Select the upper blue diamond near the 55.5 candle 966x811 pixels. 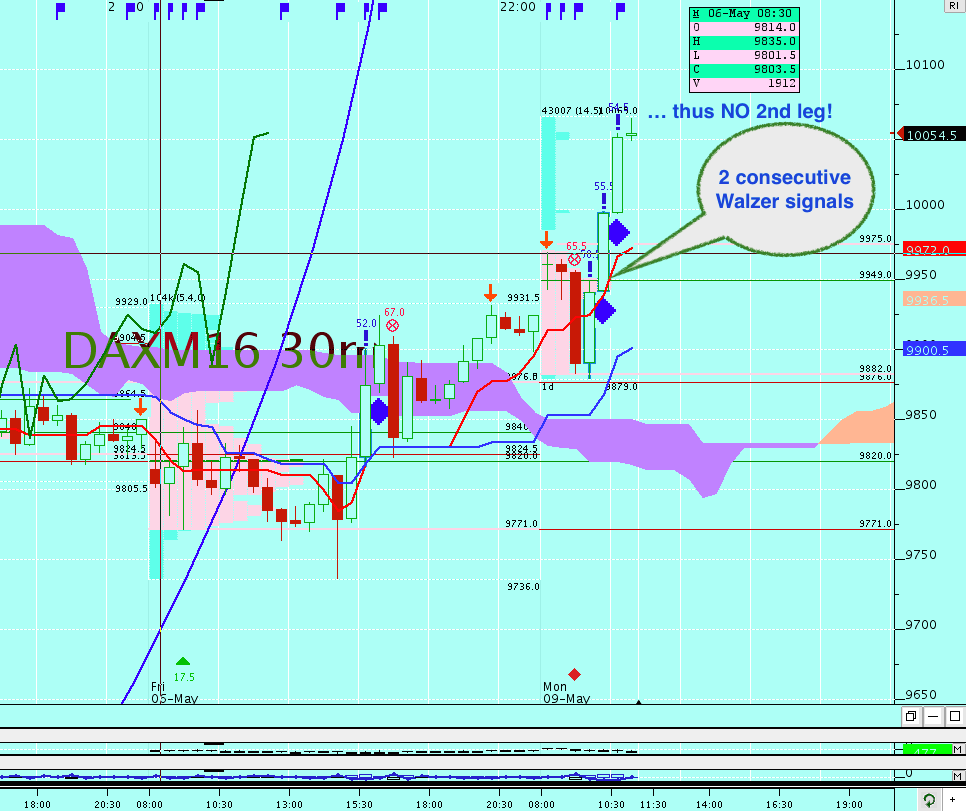[619, 232]
